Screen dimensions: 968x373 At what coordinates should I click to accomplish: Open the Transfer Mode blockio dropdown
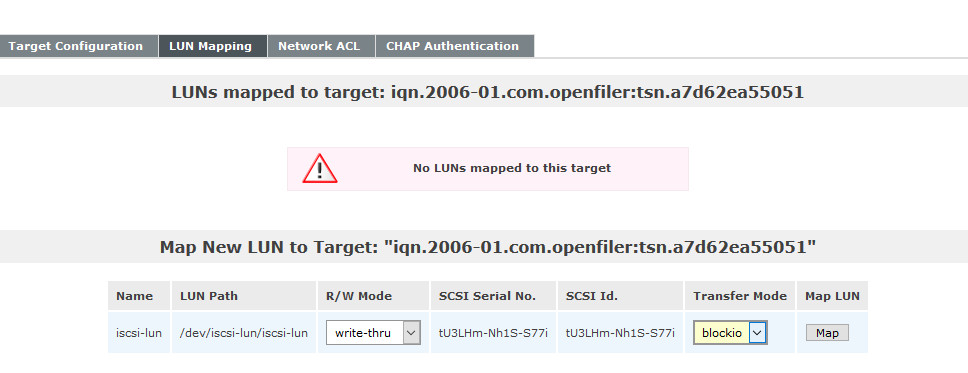(730, 333)
